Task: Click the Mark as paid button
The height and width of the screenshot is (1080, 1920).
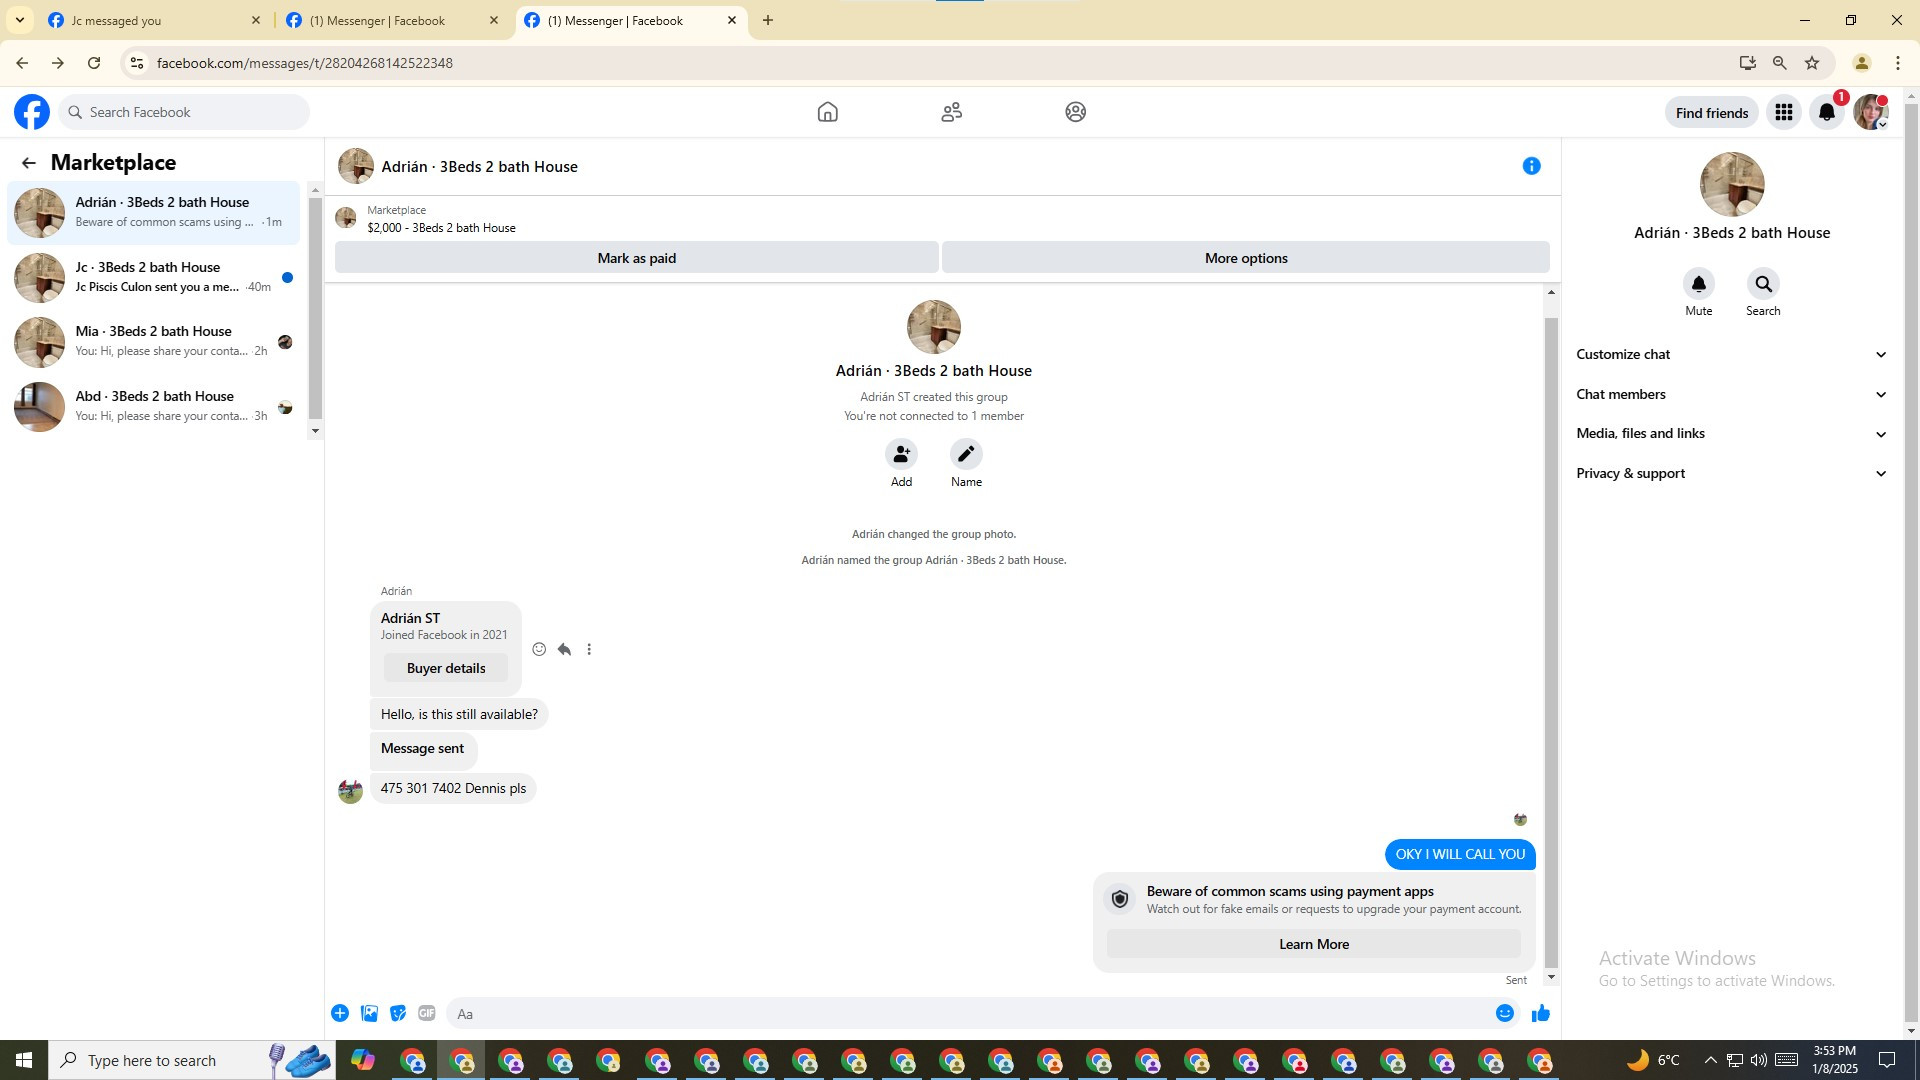Action: pyautogui.click(x=636, y=258)
